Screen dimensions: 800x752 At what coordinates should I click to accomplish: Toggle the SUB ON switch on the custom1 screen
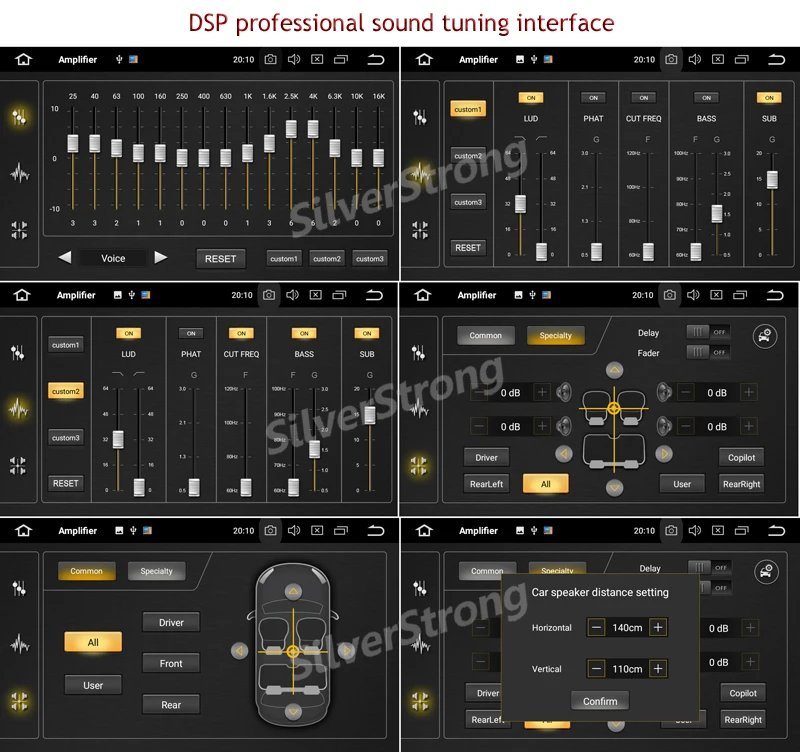click(769, 97)
